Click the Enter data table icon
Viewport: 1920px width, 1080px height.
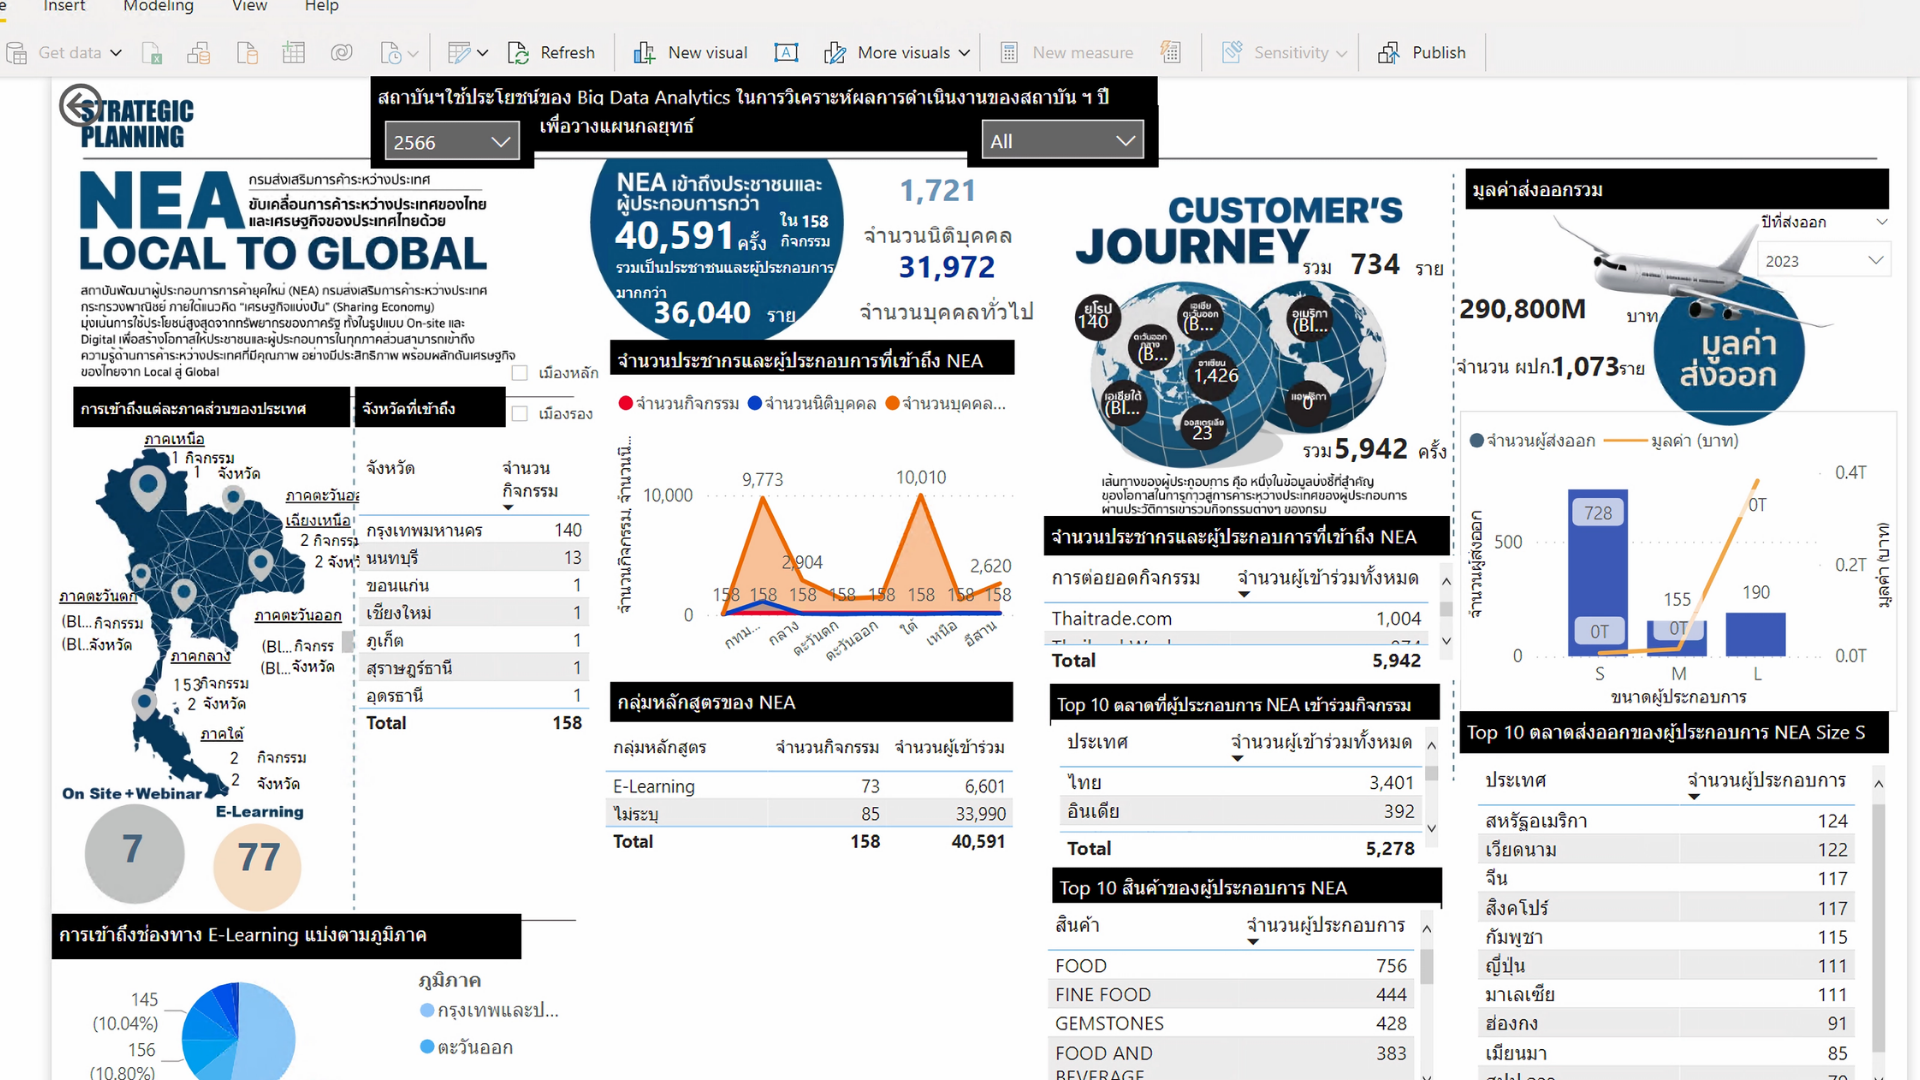294,53
